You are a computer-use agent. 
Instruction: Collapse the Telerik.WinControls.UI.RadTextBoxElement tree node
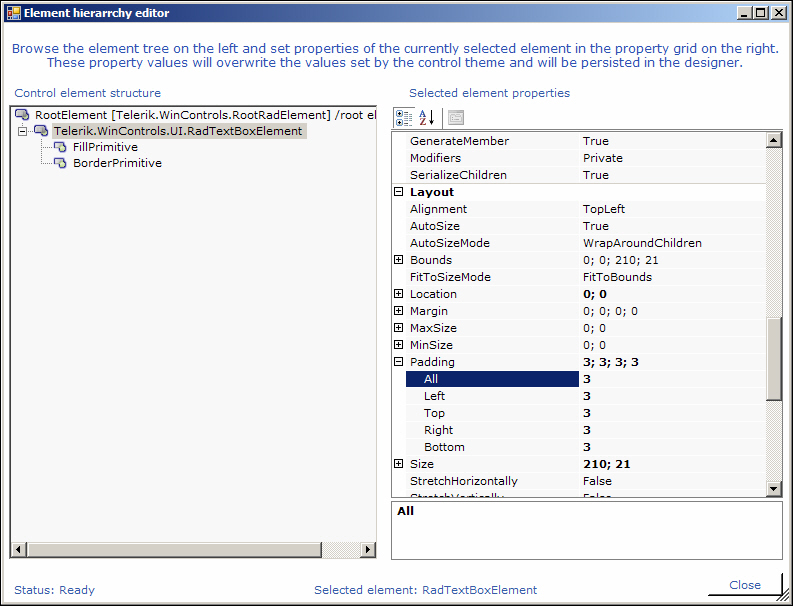click(22, 131)
